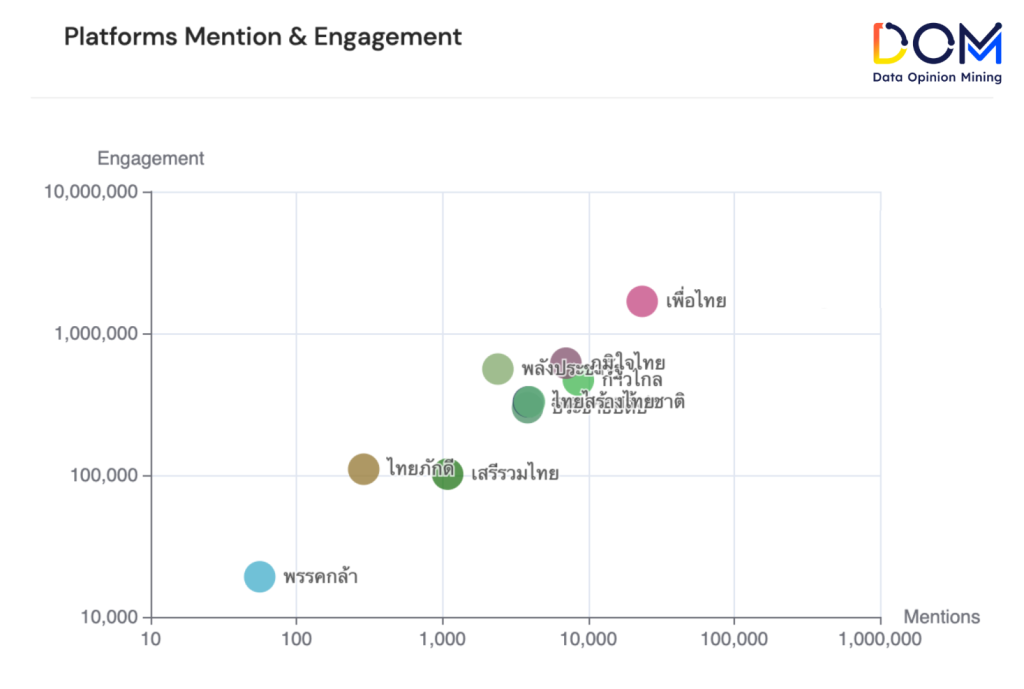Click the pink เพื่อไทย bubble
1024x689 pixels.
[642, 301]
